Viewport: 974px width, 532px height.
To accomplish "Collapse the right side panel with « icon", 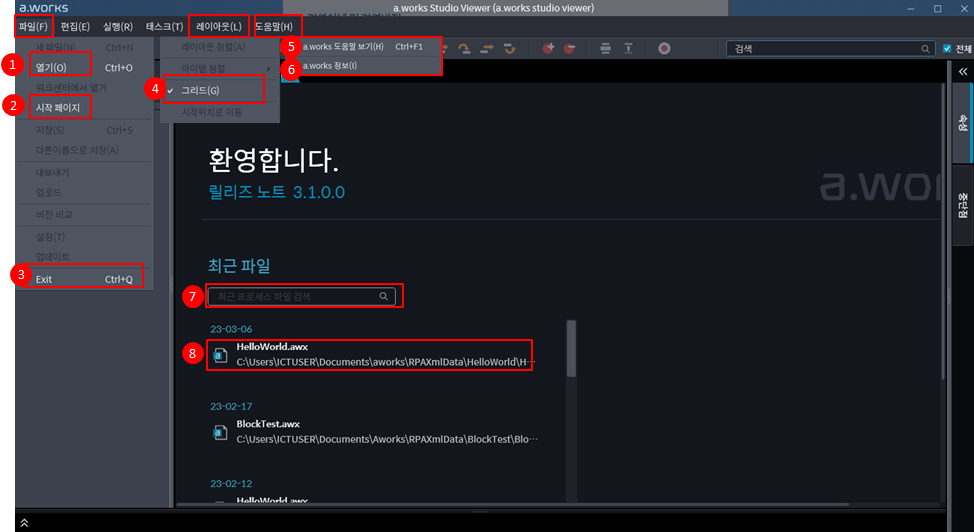I will point(962,71).
